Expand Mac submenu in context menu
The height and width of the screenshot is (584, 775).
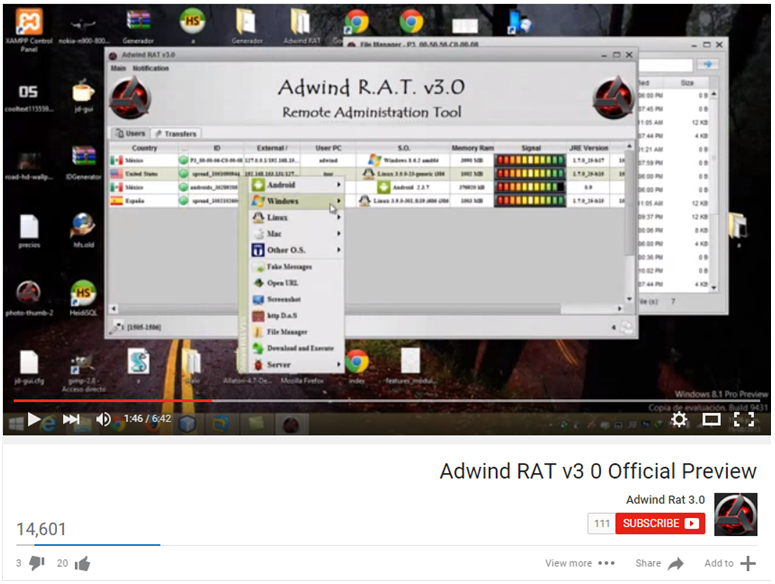pyautogui.click(x=296, y=234)
